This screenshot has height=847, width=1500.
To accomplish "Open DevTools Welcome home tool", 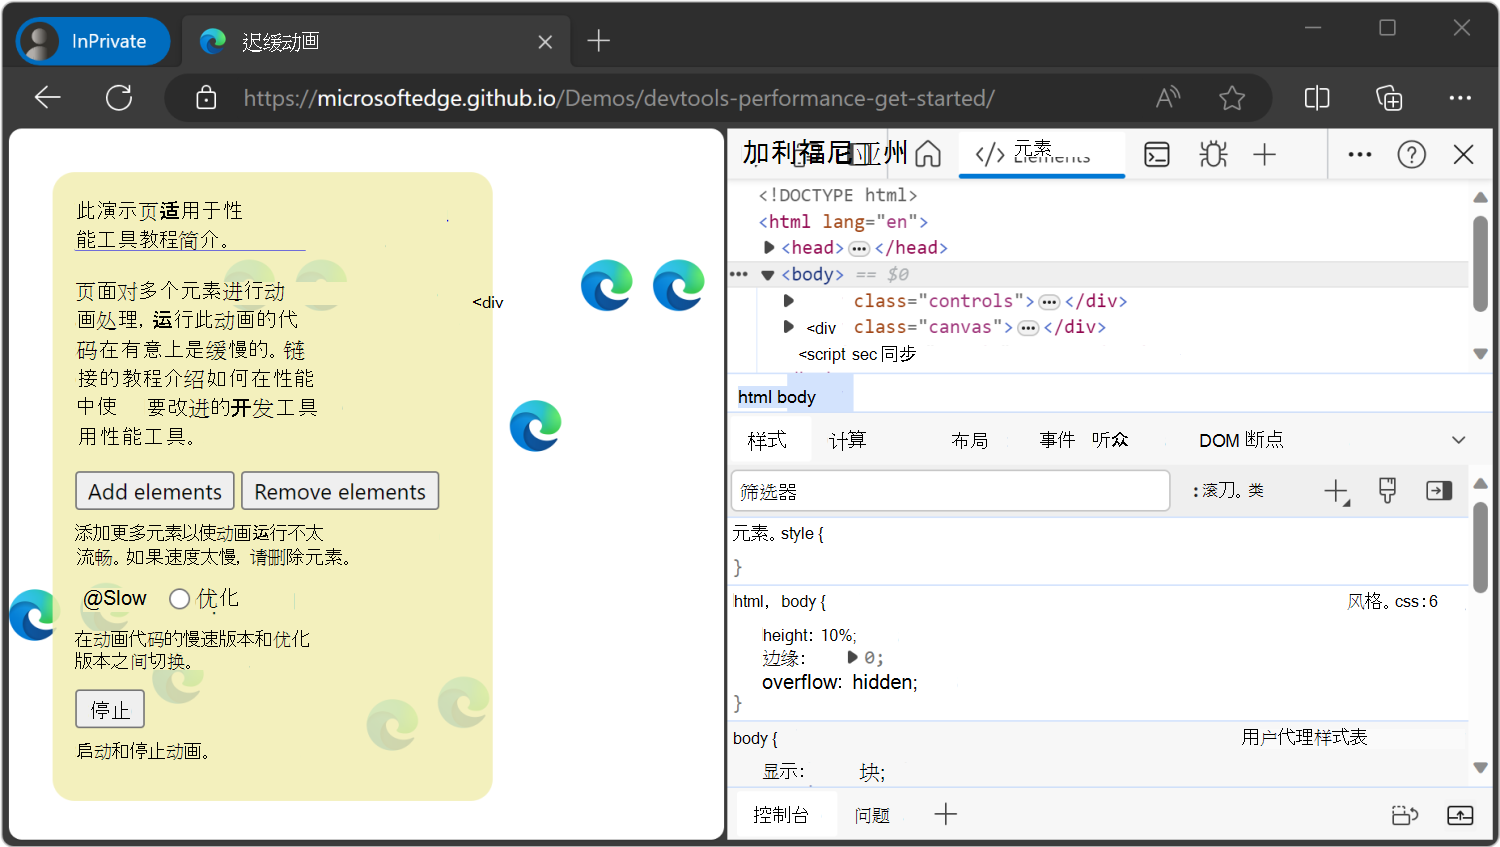I will (928, 154).
